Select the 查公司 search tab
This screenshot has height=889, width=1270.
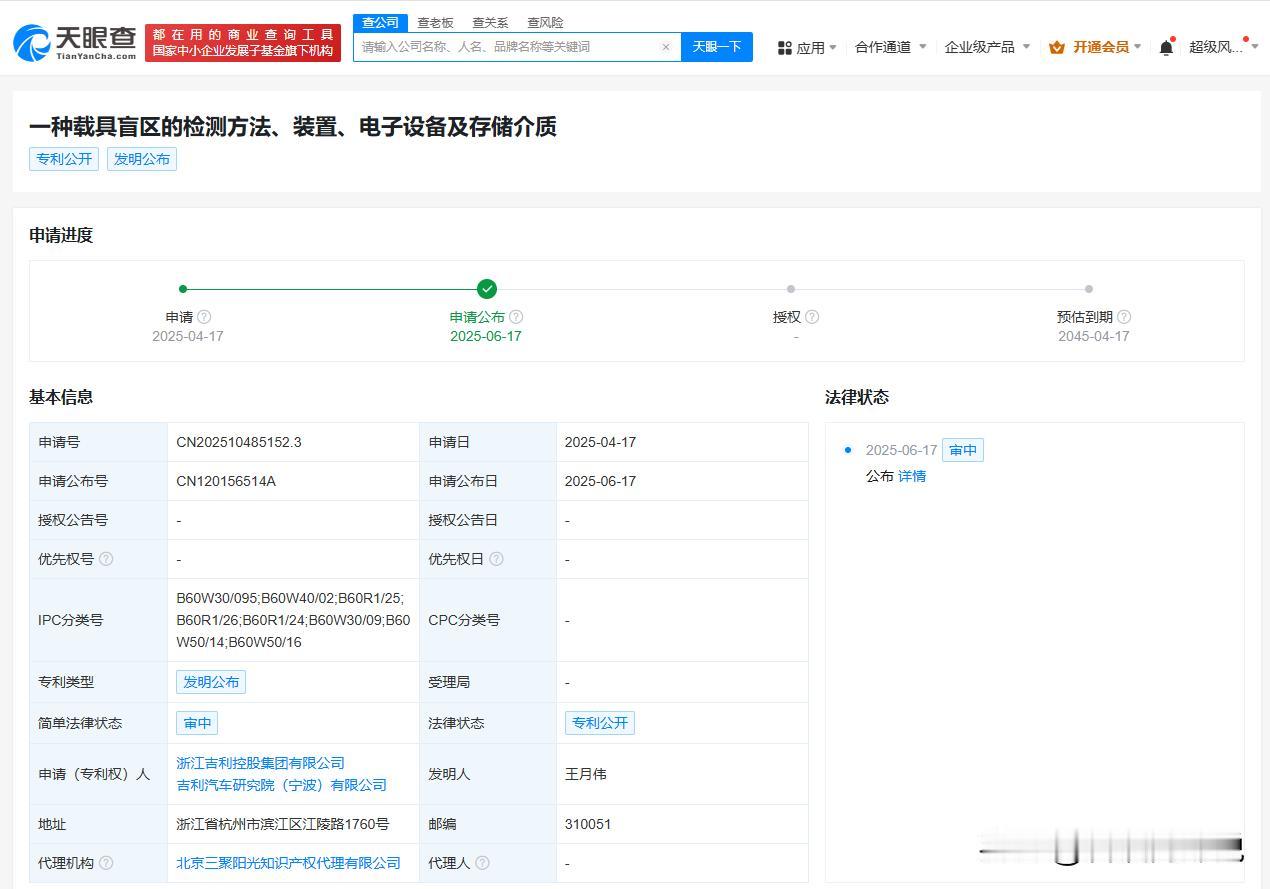380,22
